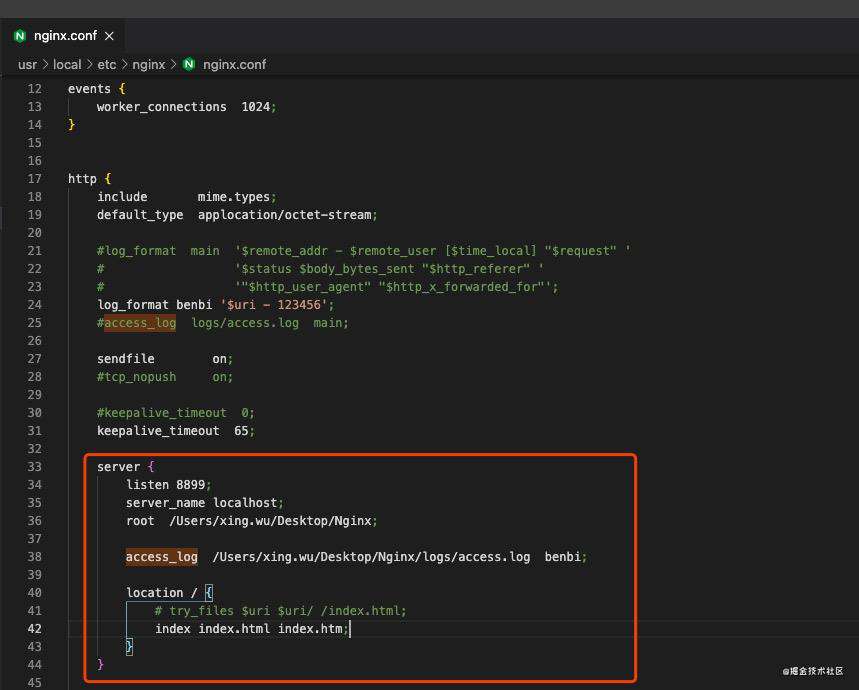859x690 pixels.
Task: Click 'server_name' directive text
Action: click(x=165, y=503)
